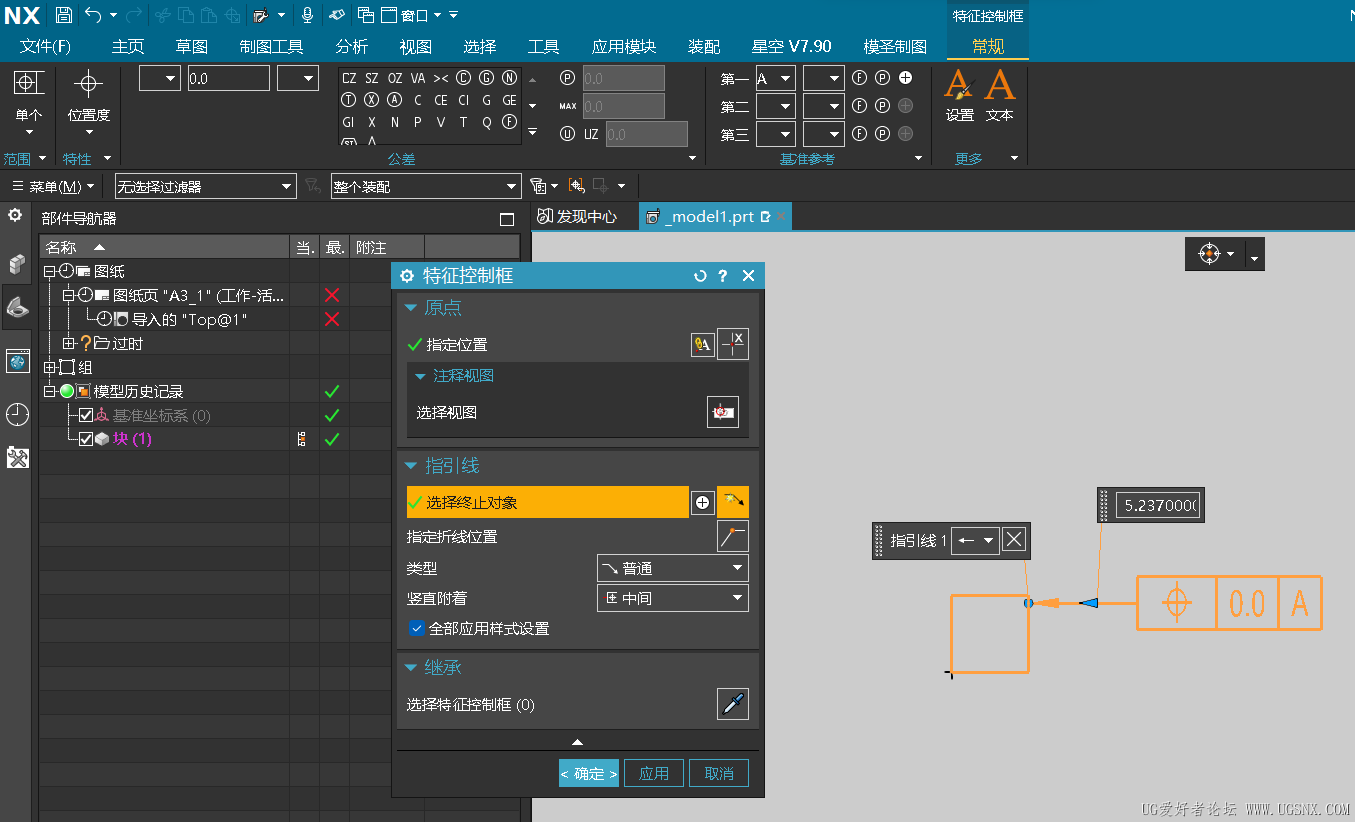This screenshot has height=822, width=1355.
Task: Click the microphone voice command icon
Action: click(x=307, y=15)
